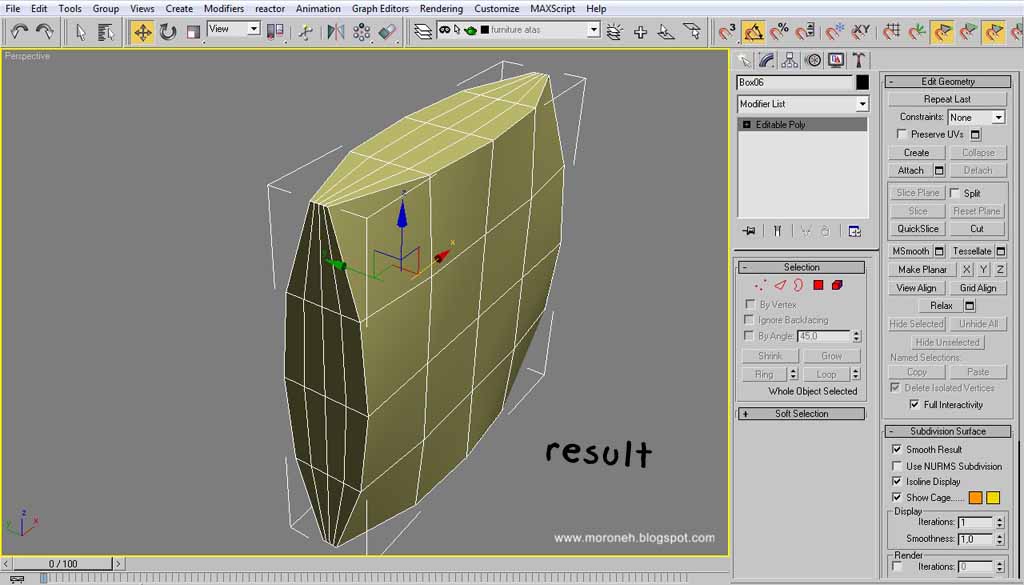
Task: Open the Graph Editors menu
Action: (380, 8)
